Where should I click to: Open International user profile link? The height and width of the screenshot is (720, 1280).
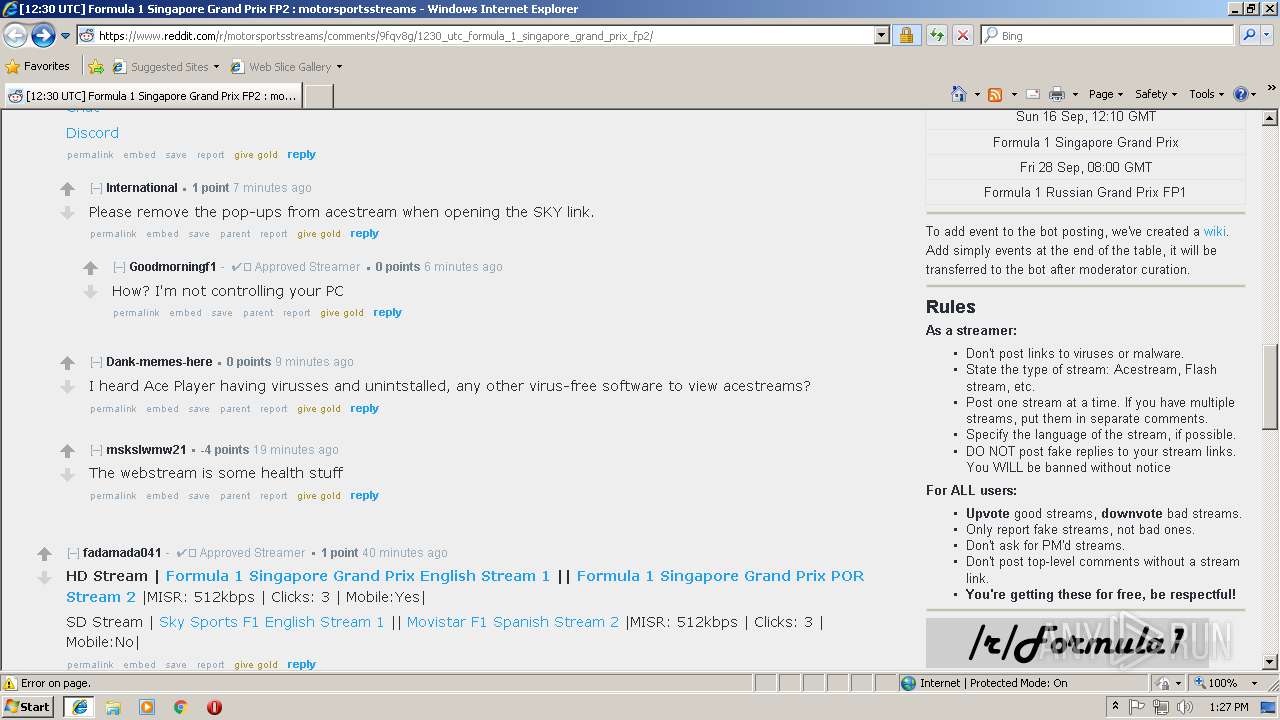coord(142,188)
